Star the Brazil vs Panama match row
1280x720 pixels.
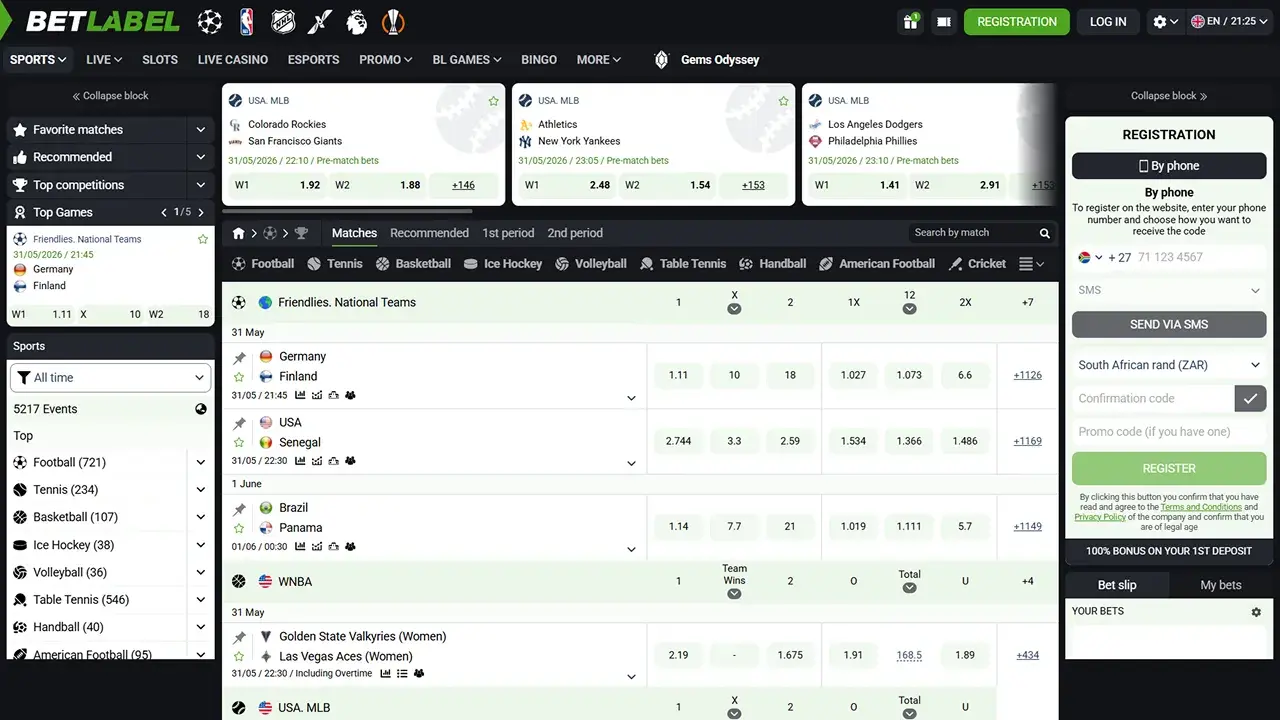239,528
